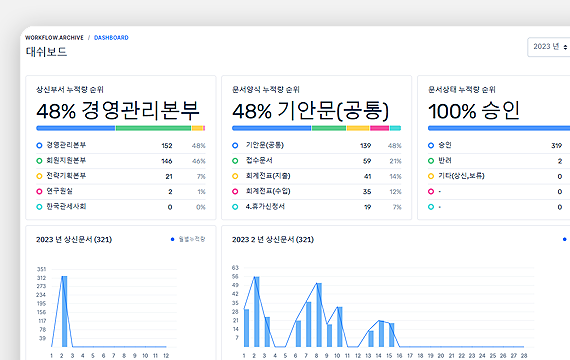Select the pink segment of the document form bar
The height and width of the screenshot is (360, 570).
[380, 128]
